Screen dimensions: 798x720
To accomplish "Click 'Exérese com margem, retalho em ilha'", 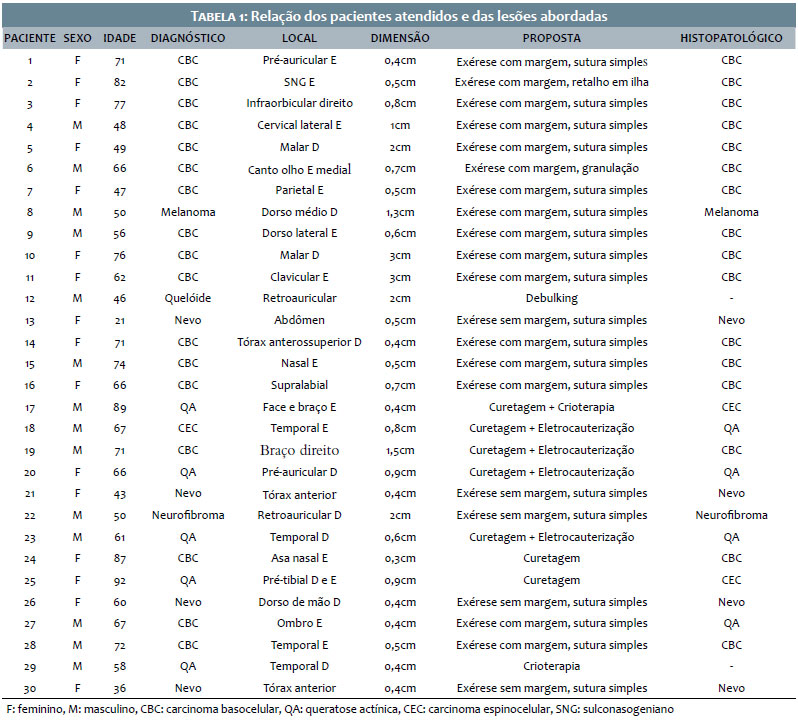I will coord(552,82).
